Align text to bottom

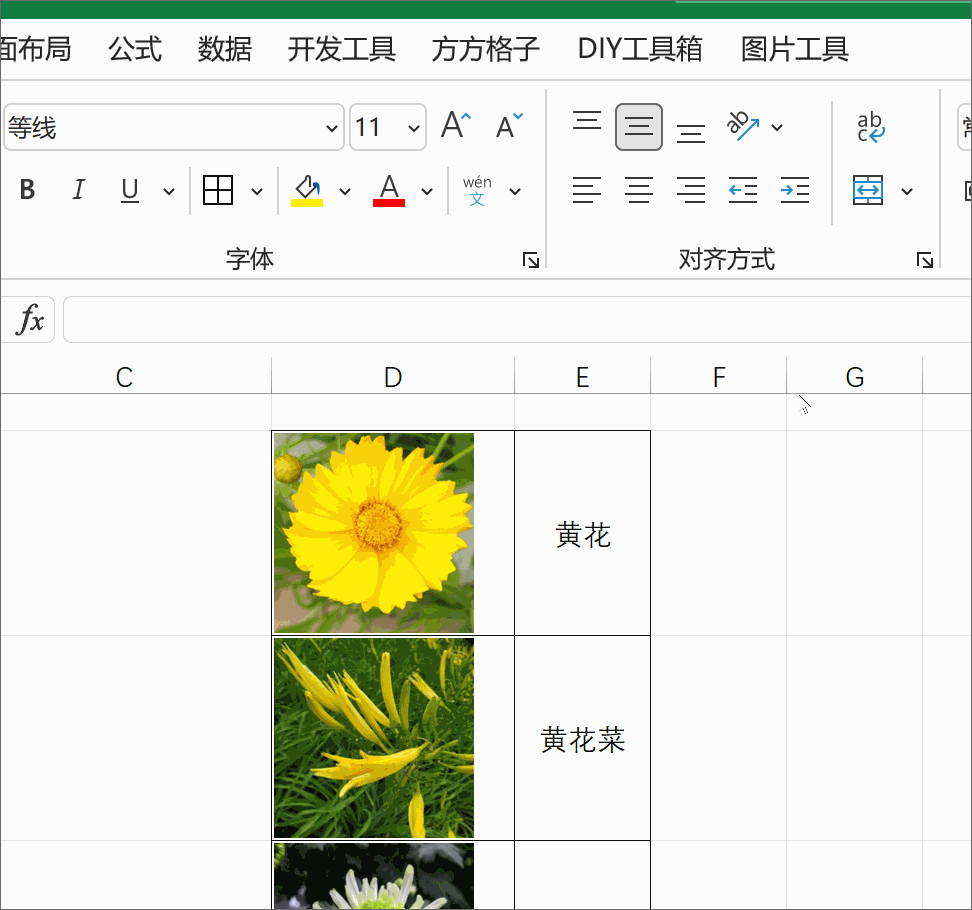(691, 133)
